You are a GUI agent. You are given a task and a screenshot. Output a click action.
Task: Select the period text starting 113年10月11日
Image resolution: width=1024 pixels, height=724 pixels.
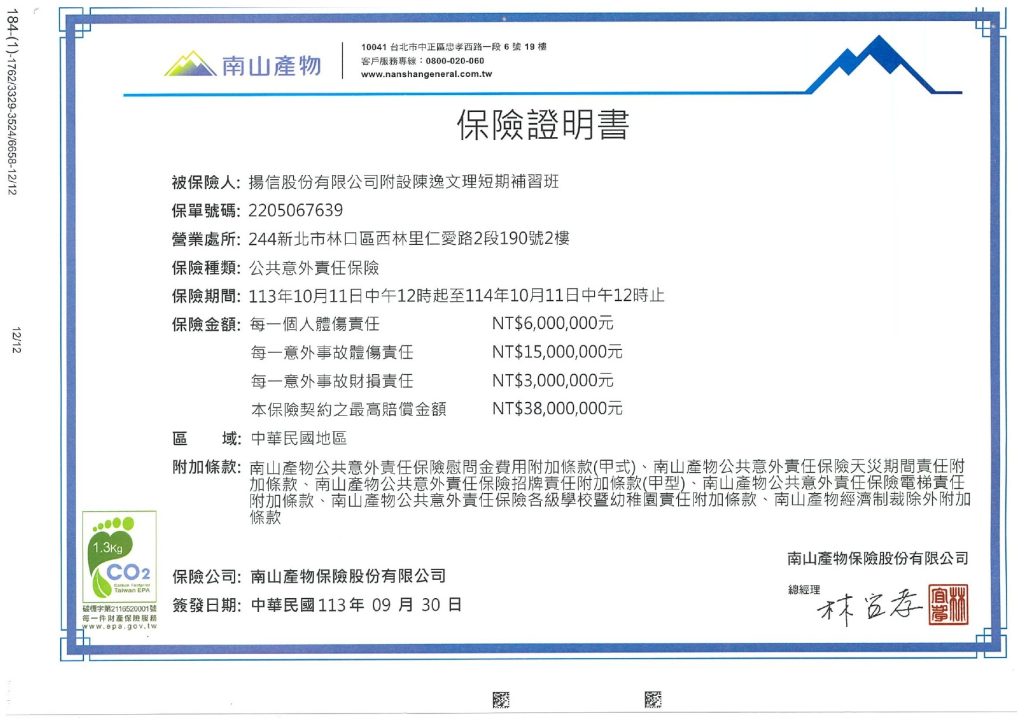pyautogui.click(x=456, y=296)
